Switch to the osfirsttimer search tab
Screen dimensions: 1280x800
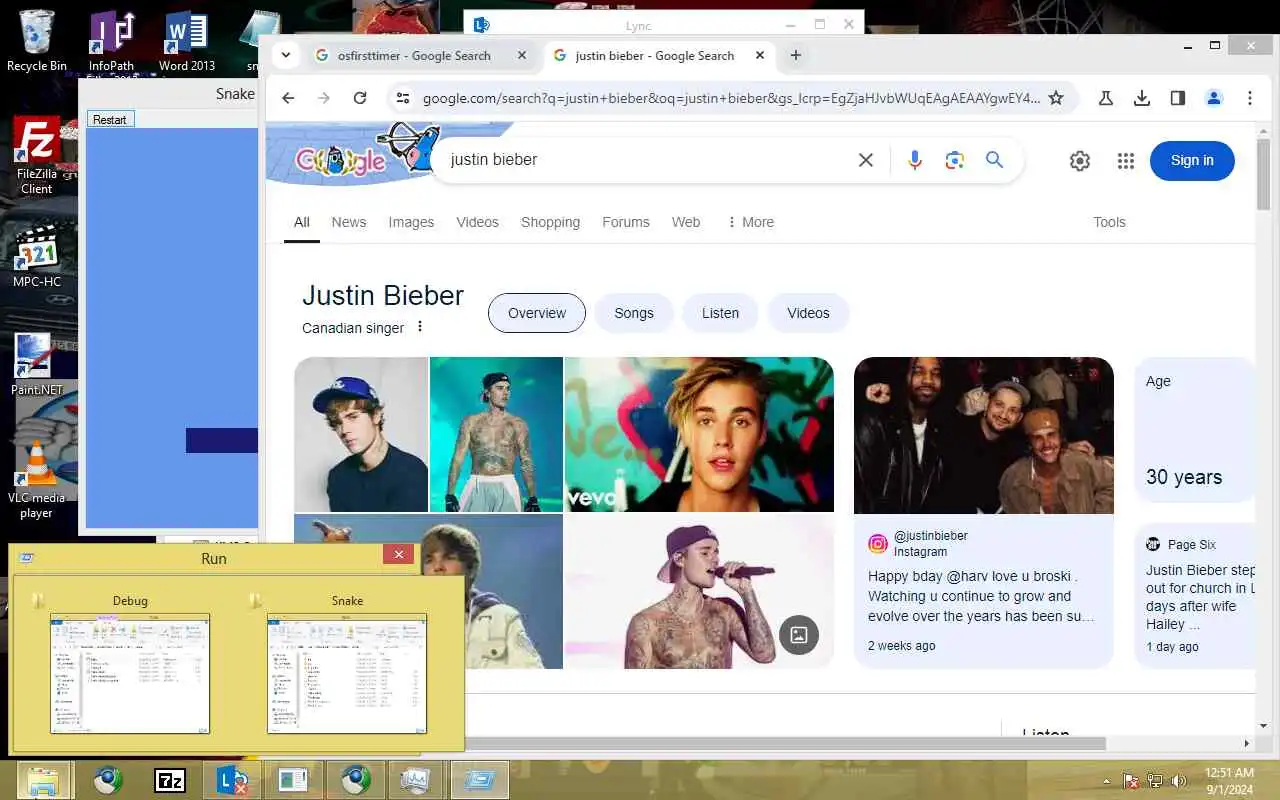(415, 56)
